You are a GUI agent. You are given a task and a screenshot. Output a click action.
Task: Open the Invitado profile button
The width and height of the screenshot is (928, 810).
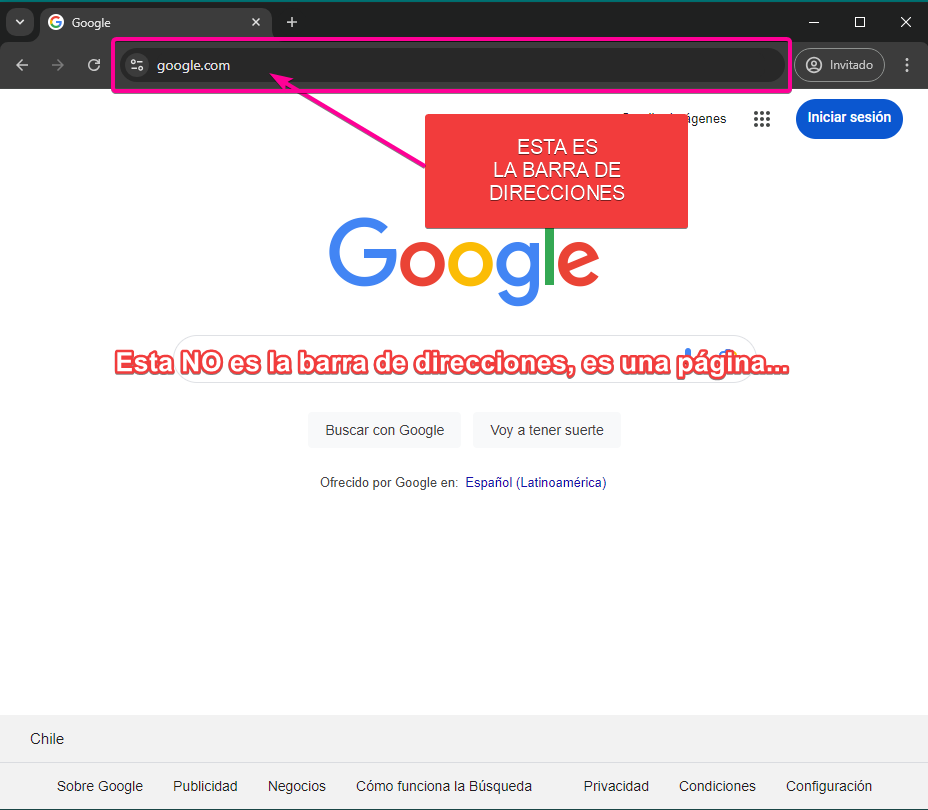pos(839,65)
